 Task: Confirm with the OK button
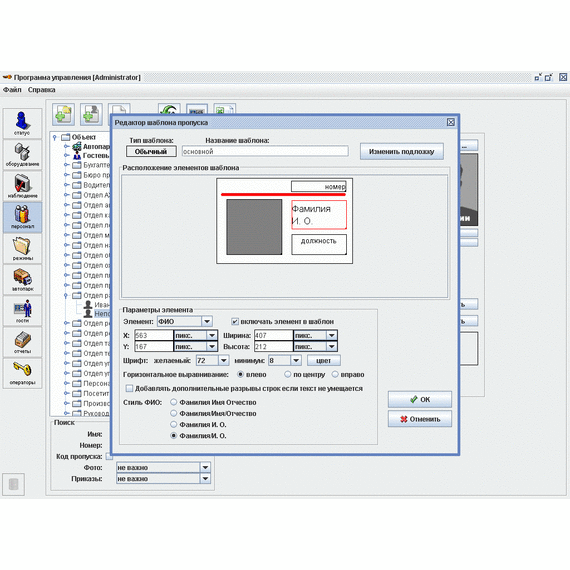pyautogui.click(x=420, y=400)
